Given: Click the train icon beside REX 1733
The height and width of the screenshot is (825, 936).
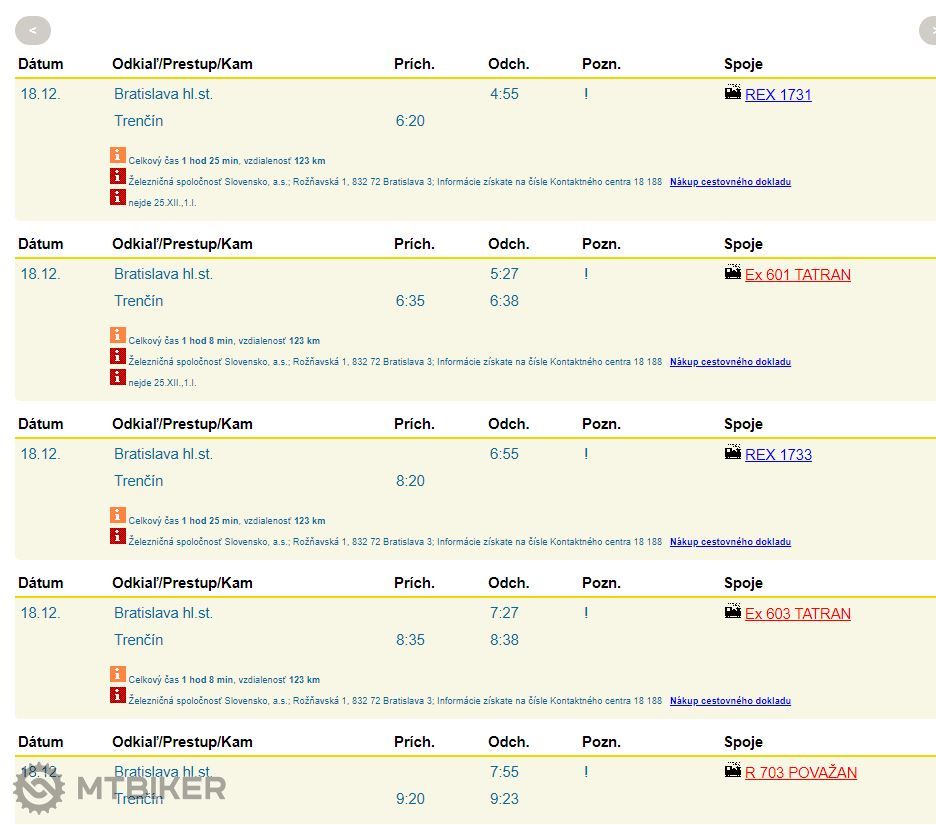Looking at the screenshot, I should click(733, 453).
